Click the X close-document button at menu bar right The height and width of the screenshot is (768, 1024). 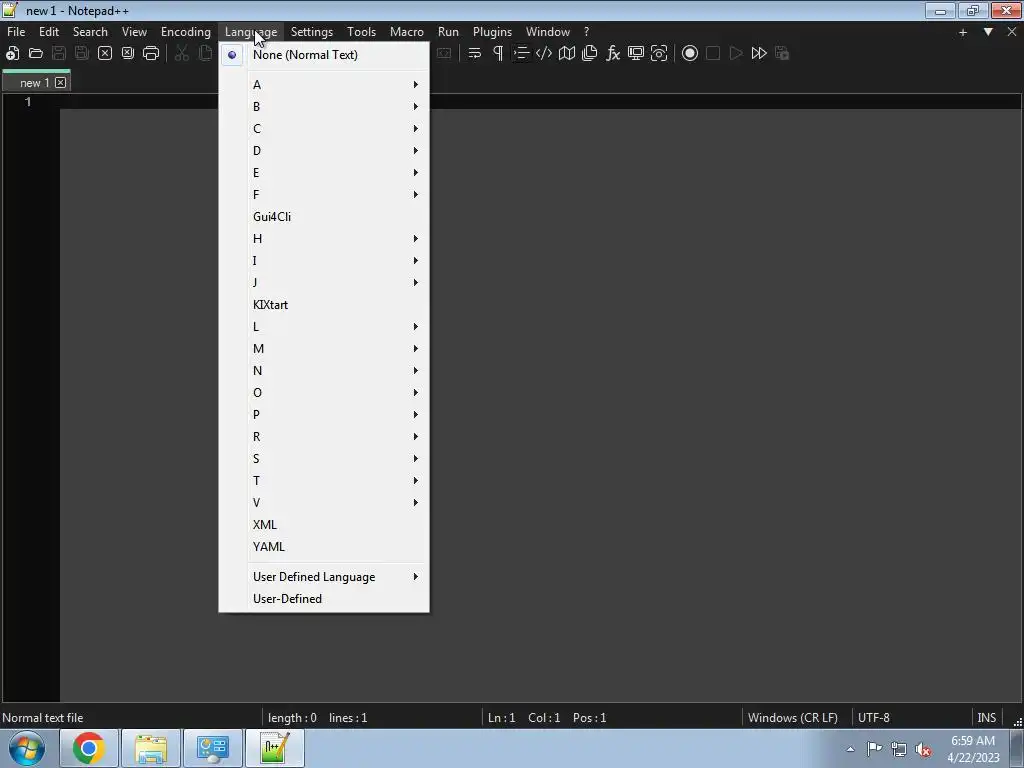click(1012, 31)
